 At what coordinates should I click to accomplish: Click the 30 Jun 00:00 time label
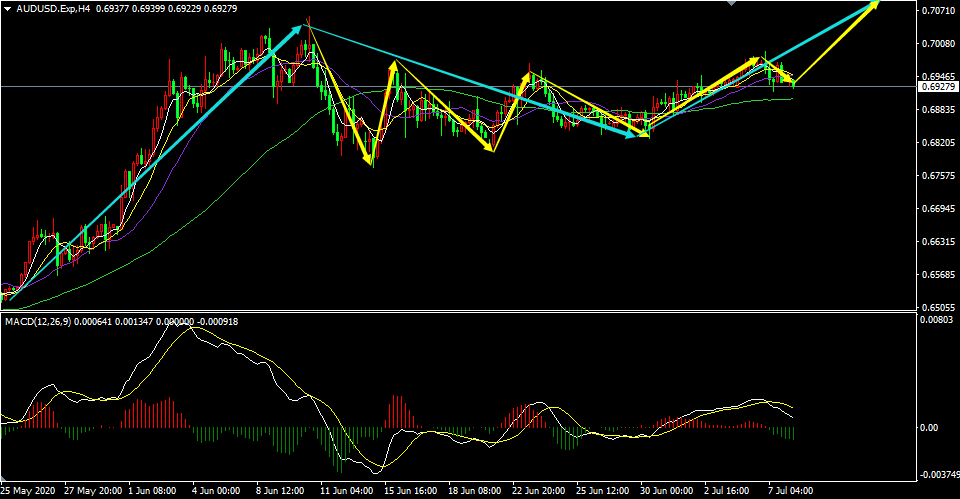coord(666,491)
